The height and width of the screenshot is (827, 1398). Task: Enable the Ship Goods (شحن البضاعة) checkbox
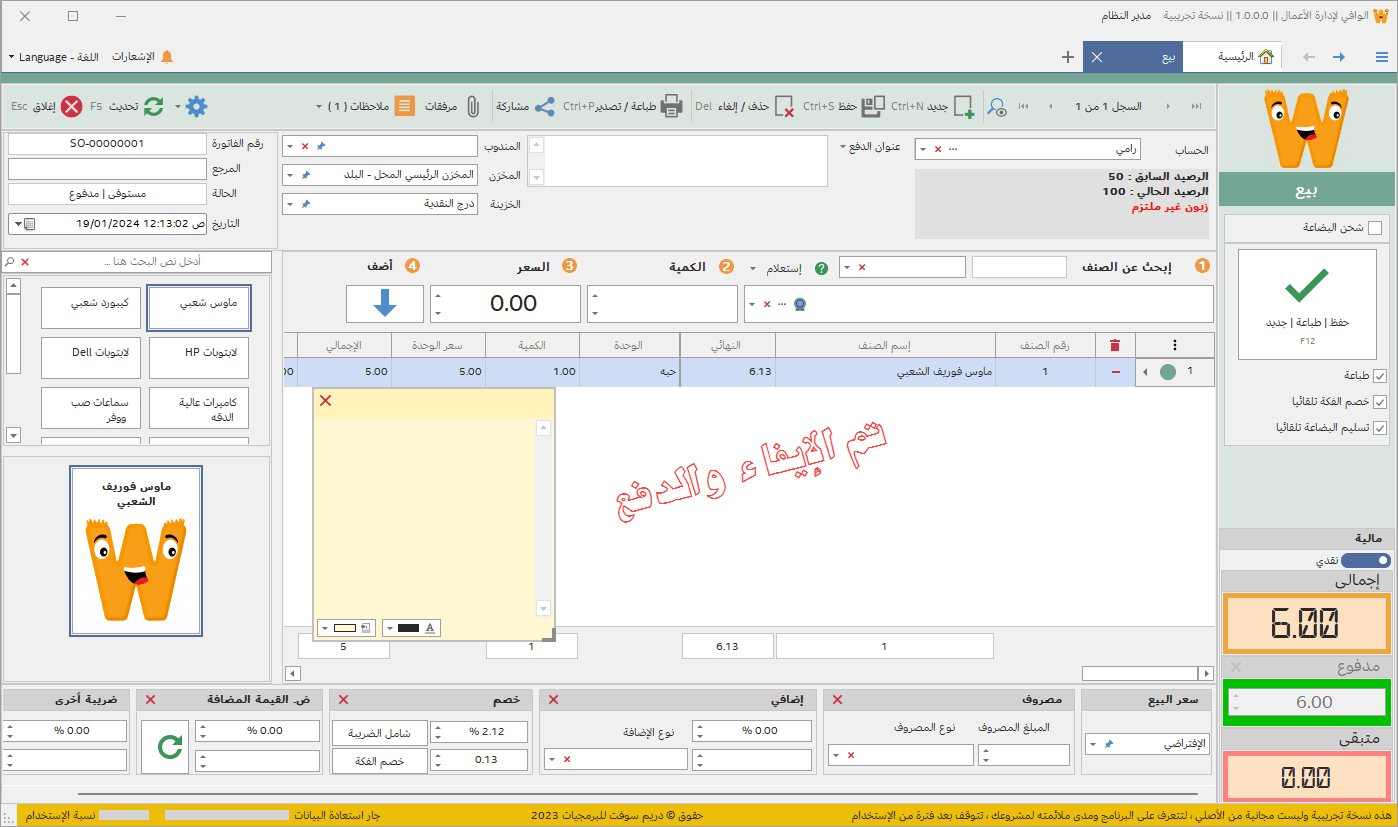1375,228
